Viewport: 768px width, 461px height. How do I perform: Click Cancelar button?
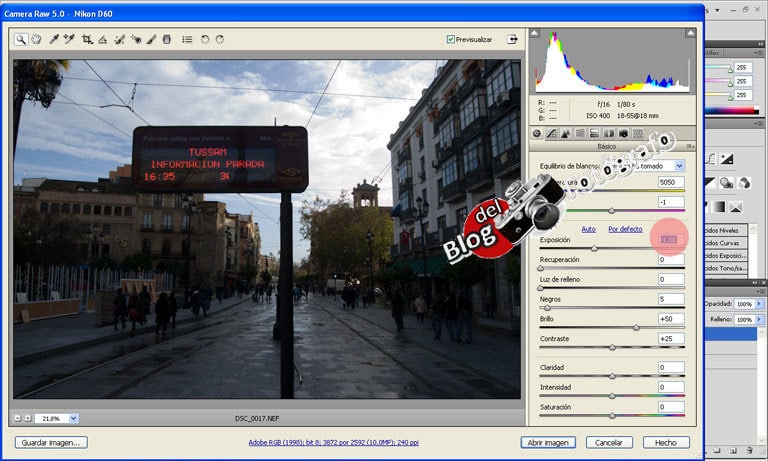pyautogui.click(x=609, y=442)
